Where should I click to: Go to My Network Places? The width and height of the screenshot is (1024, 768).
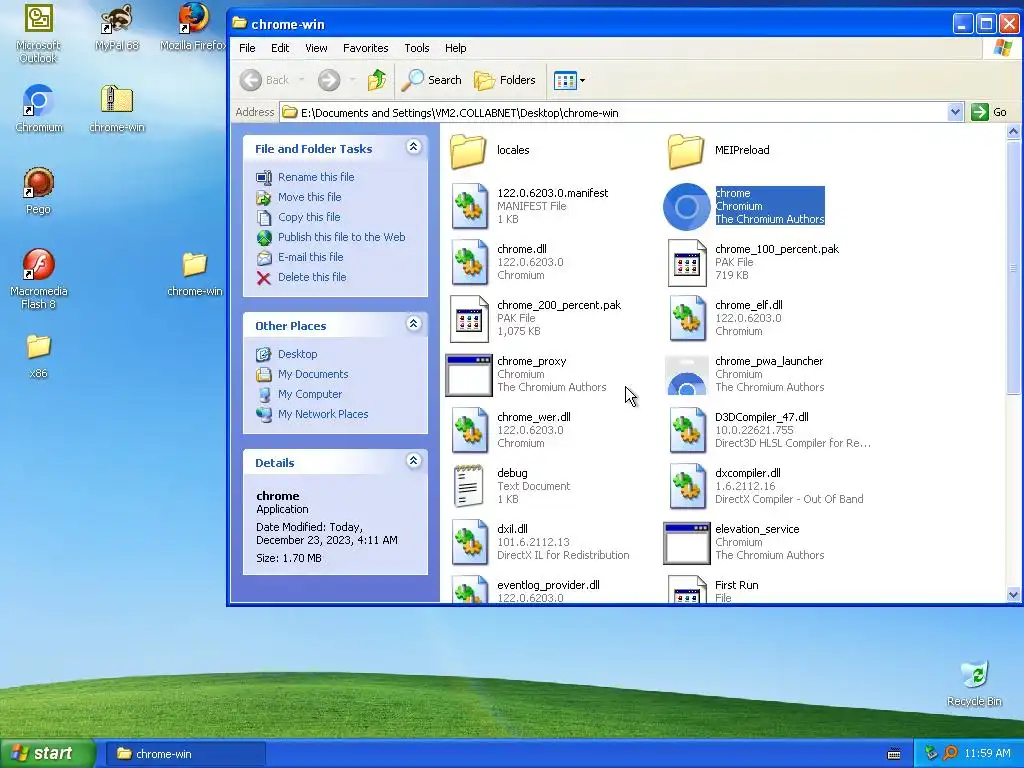[323, 414]
